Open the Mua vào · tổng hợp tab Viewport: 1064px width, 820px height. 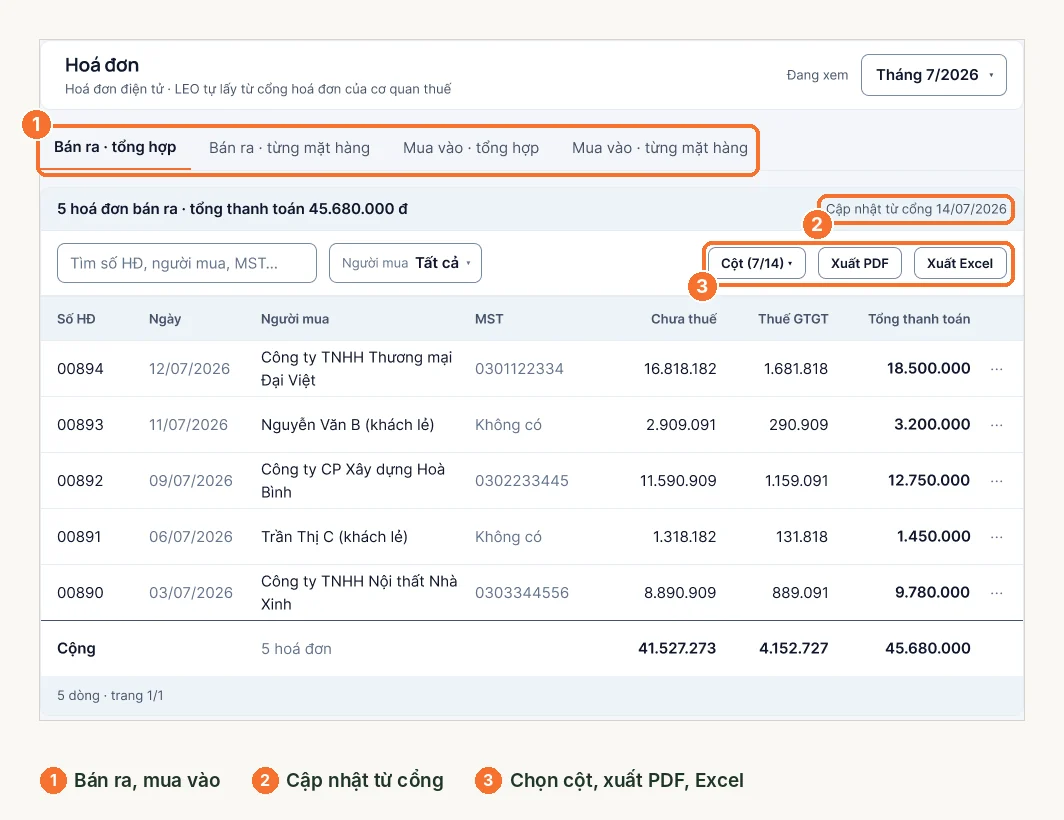click(471, 148)
